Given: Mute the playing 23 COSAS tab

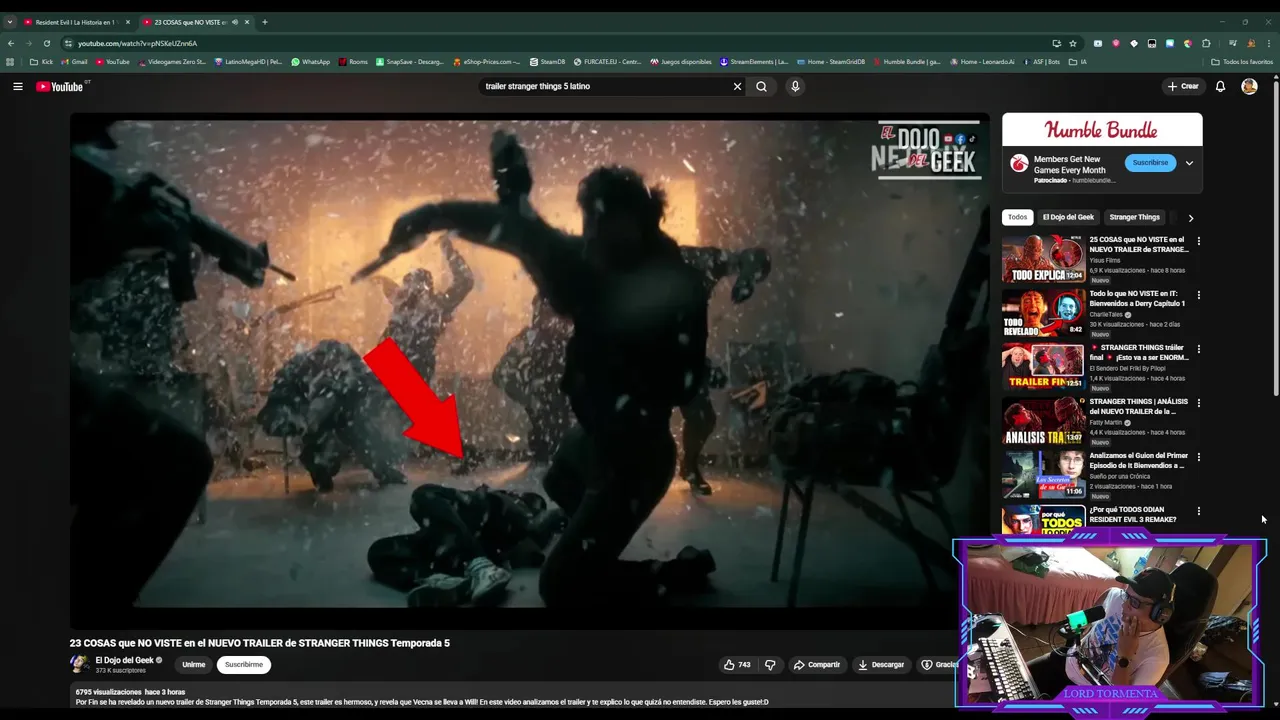Looking at the screenshot, I should pos(234,22).
